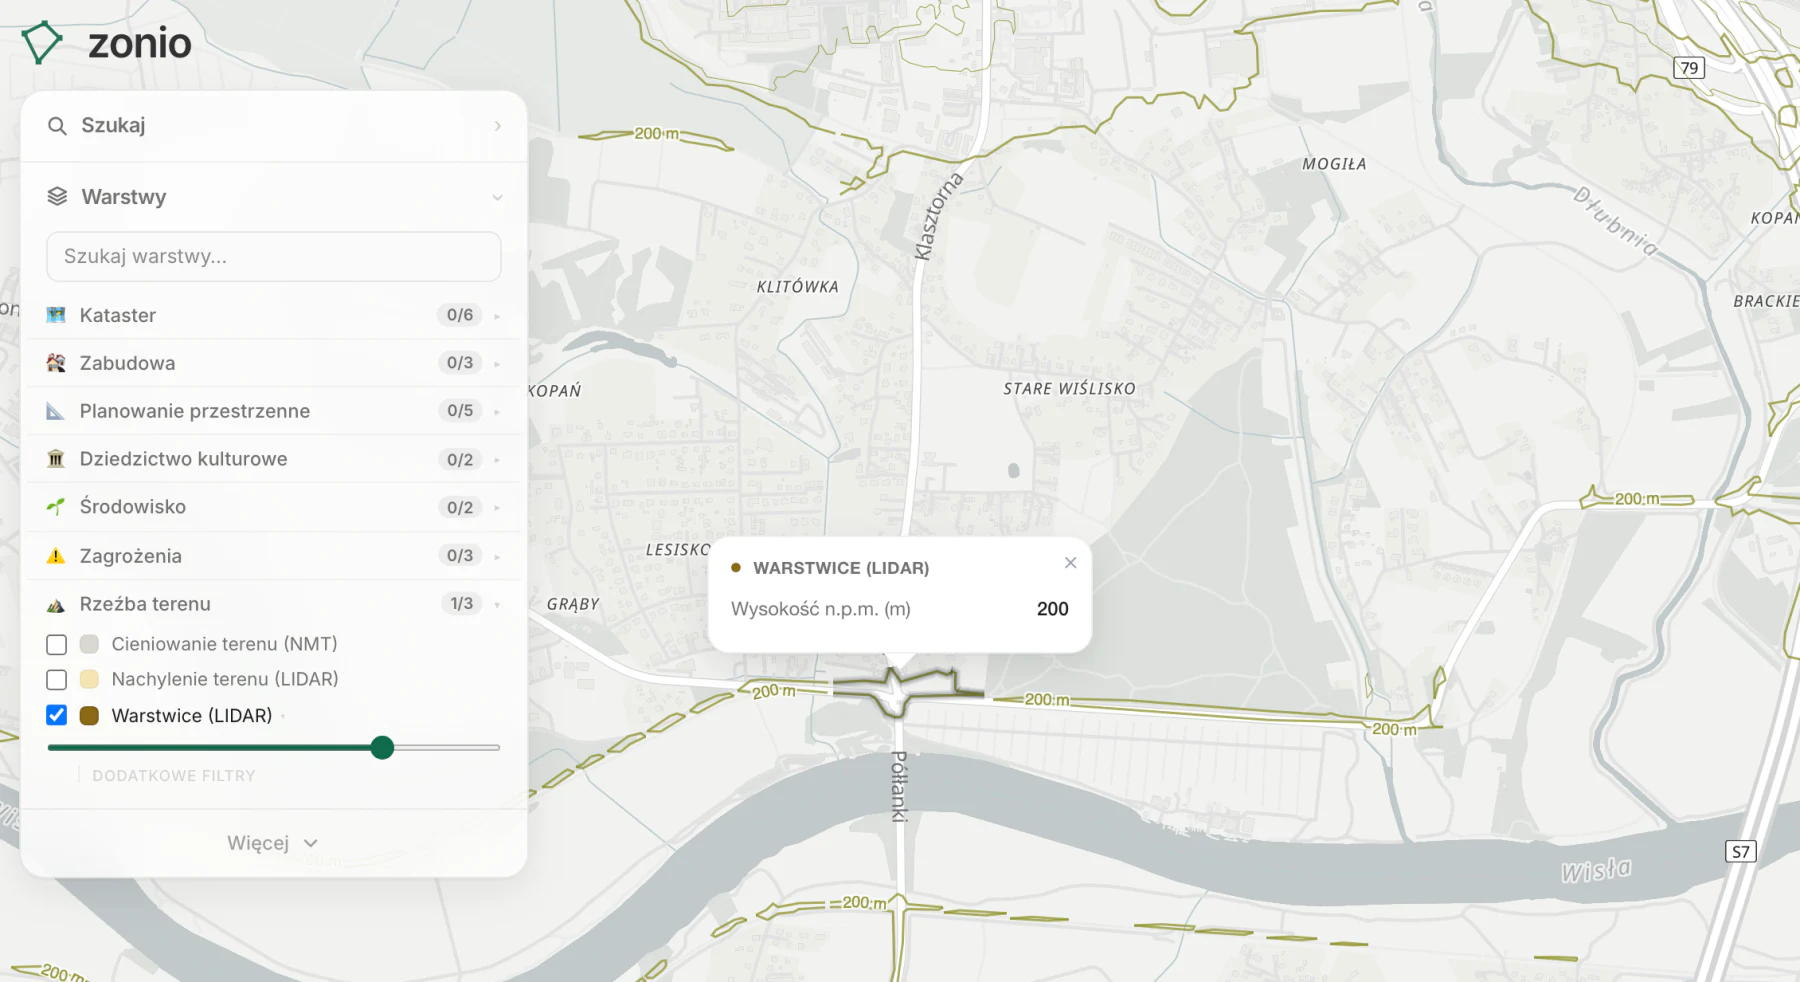Expand the Szukaj section arrow
1800x982 pixels.
497,126
